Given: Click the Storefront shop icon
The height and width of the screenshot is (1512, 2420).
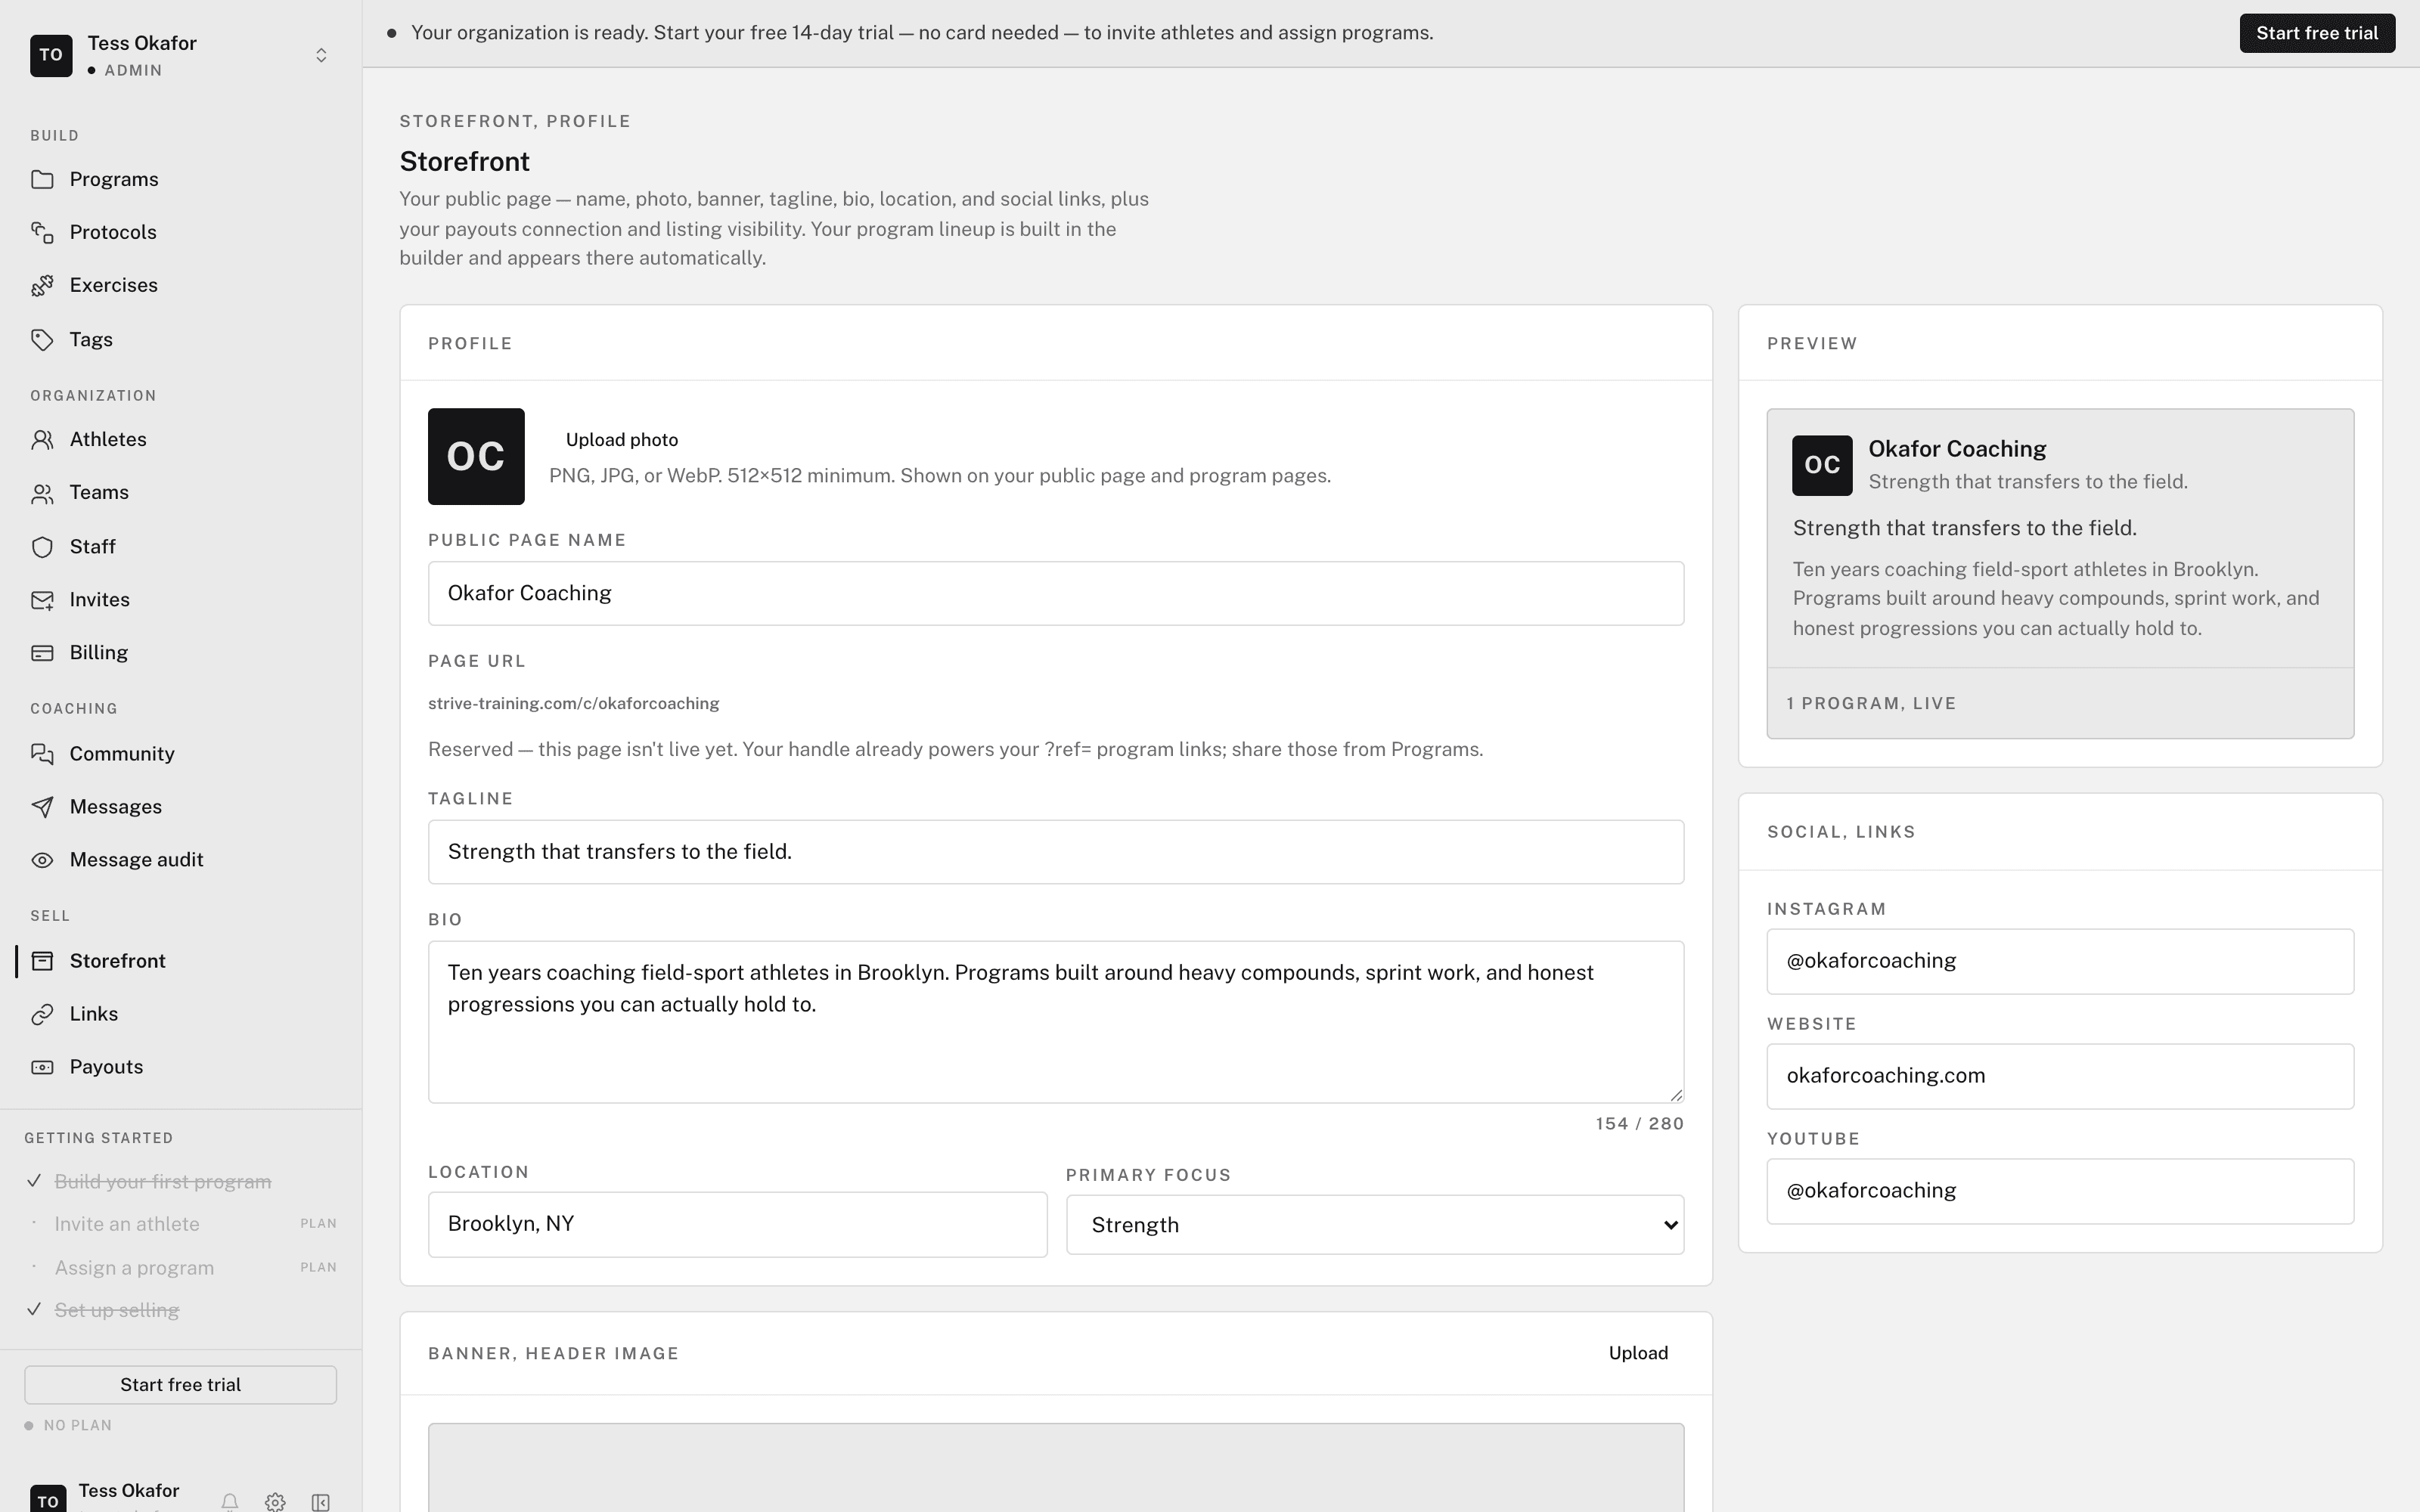Looking at the screenshot, I should tap(42, 961).
